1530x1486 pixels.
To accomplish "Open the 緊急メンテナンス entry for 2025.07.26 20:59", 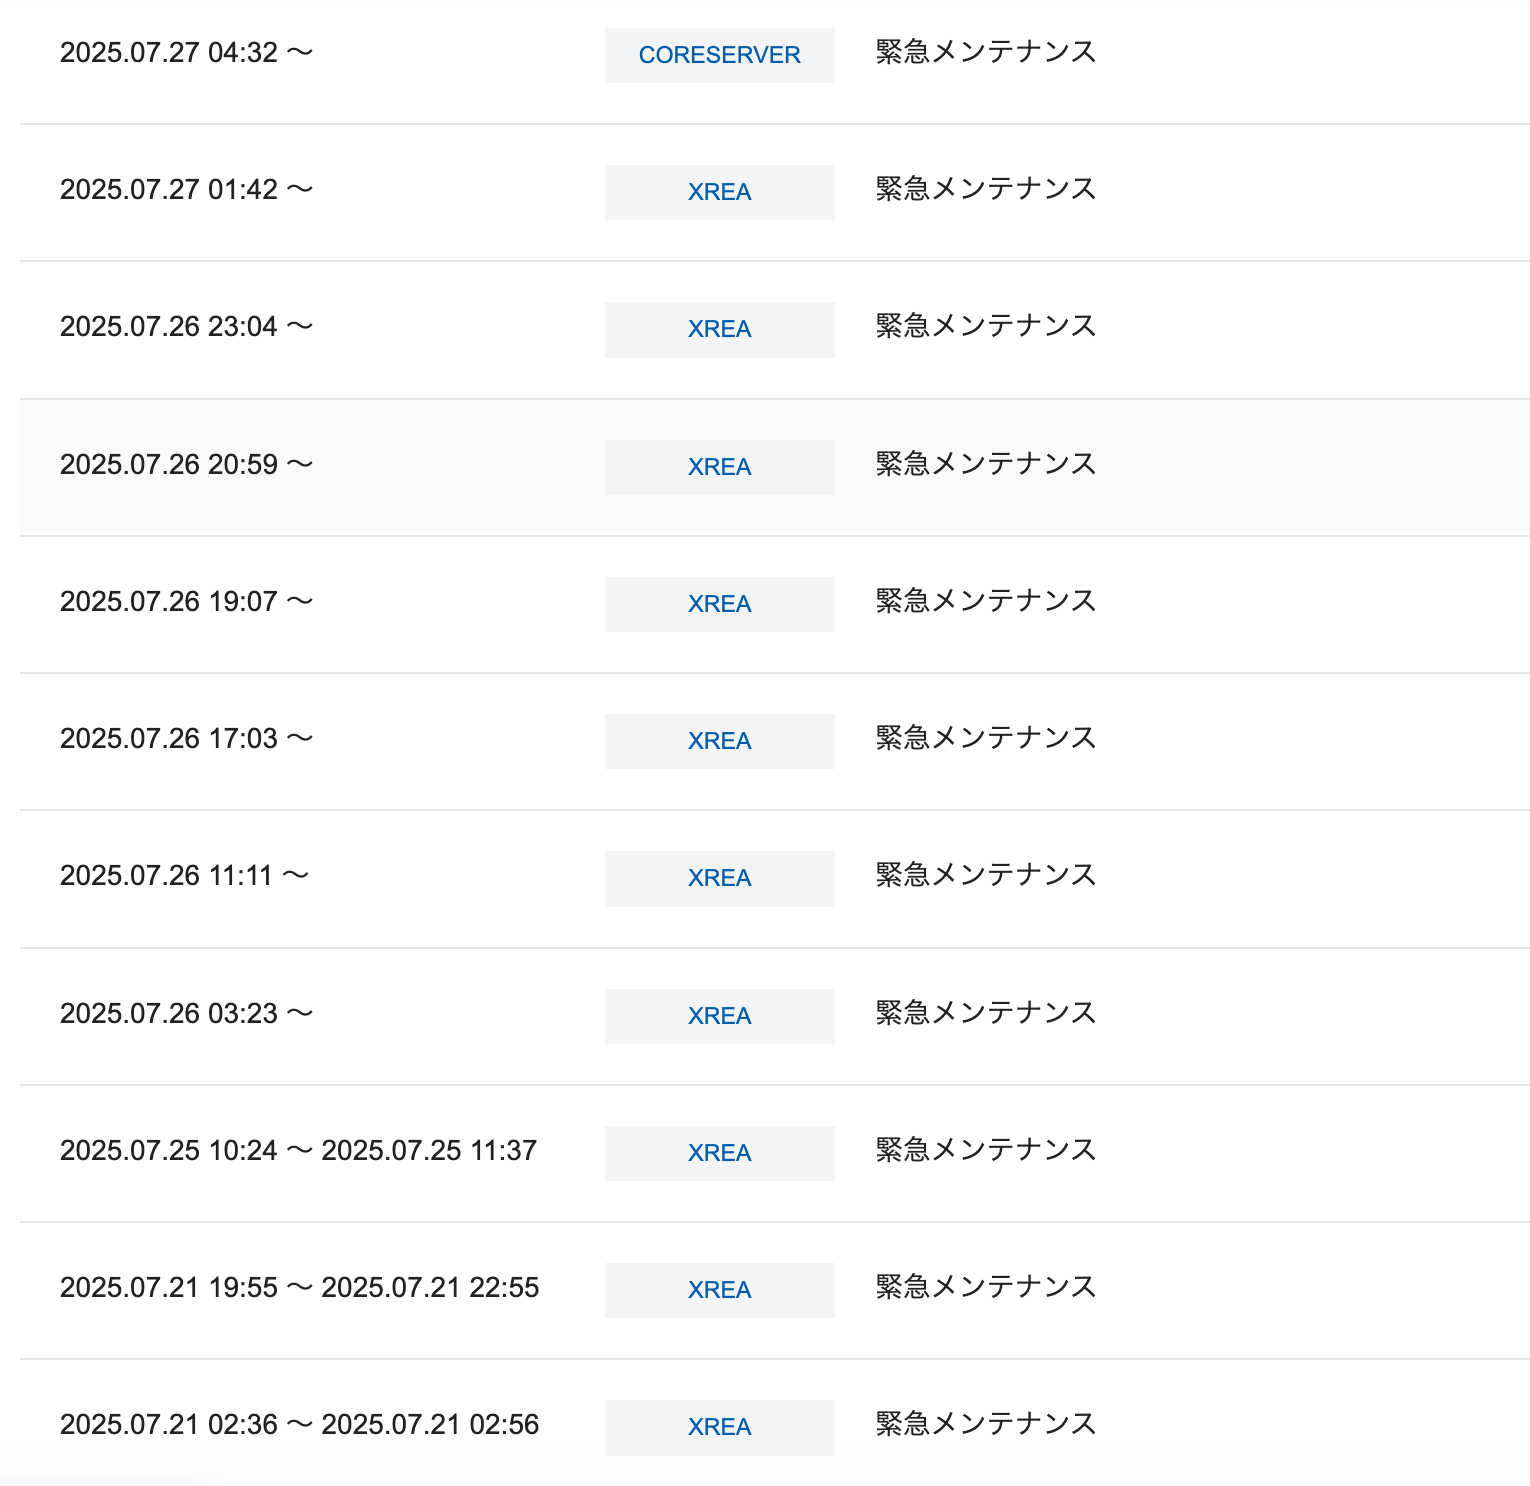I will 986,464.
